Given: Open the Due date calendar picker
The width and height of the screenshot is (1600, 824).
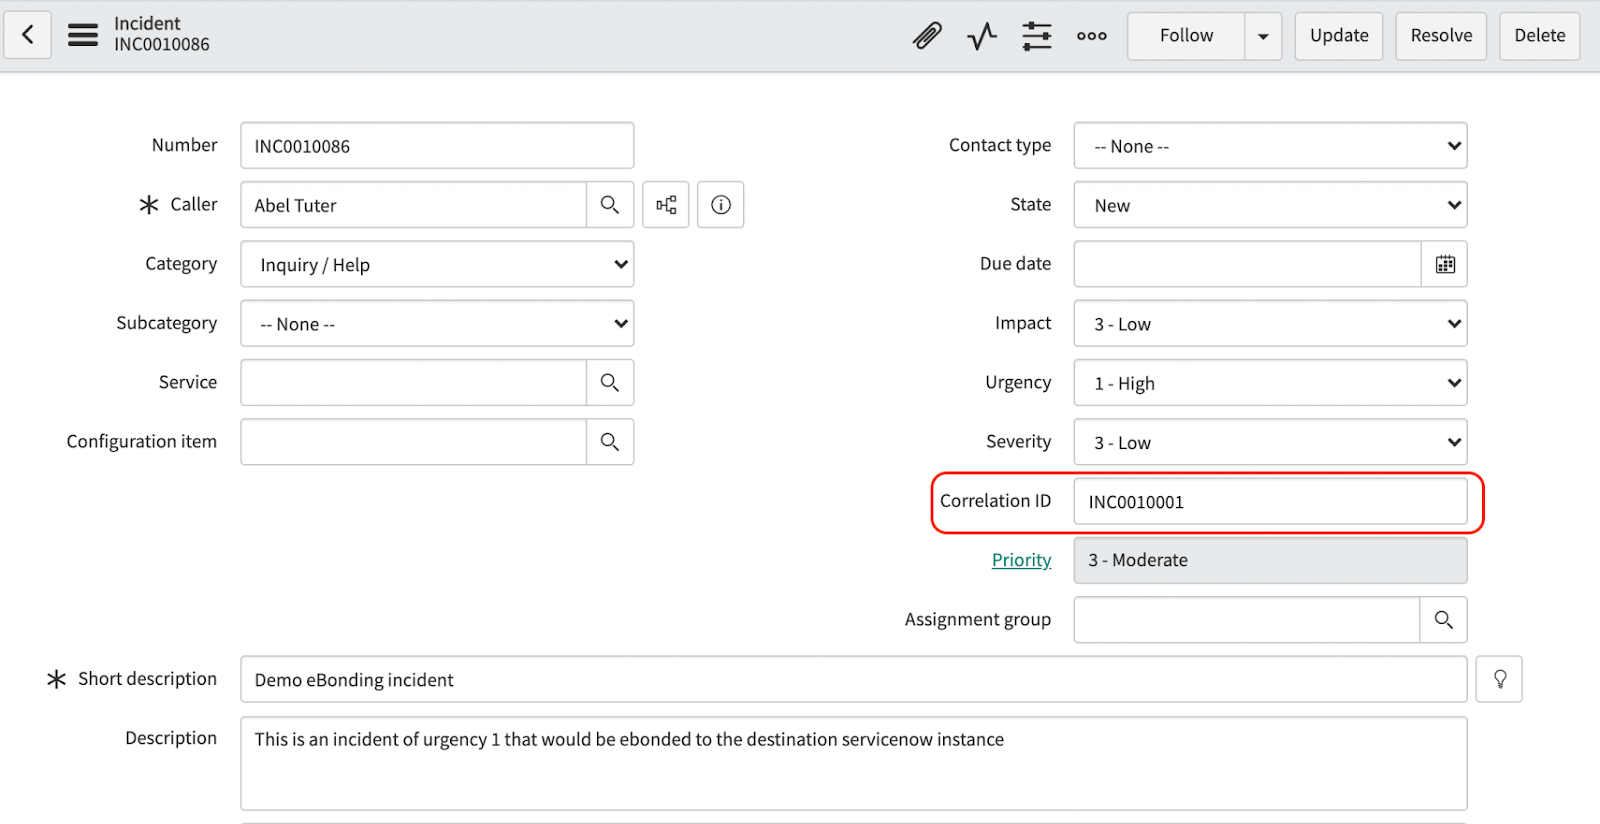Looking at the screenshot, I should click(1445, 264).
